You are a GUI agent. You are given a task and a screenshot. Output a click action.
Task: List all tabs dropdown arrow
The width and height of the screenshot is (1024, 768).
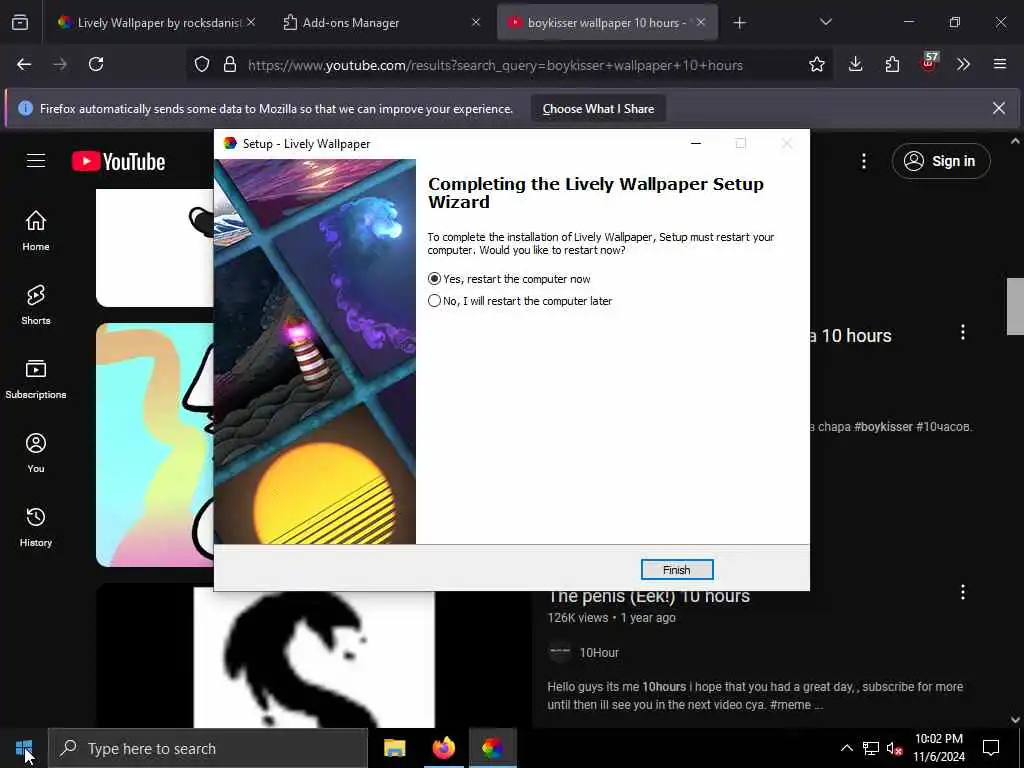[825, 23]
